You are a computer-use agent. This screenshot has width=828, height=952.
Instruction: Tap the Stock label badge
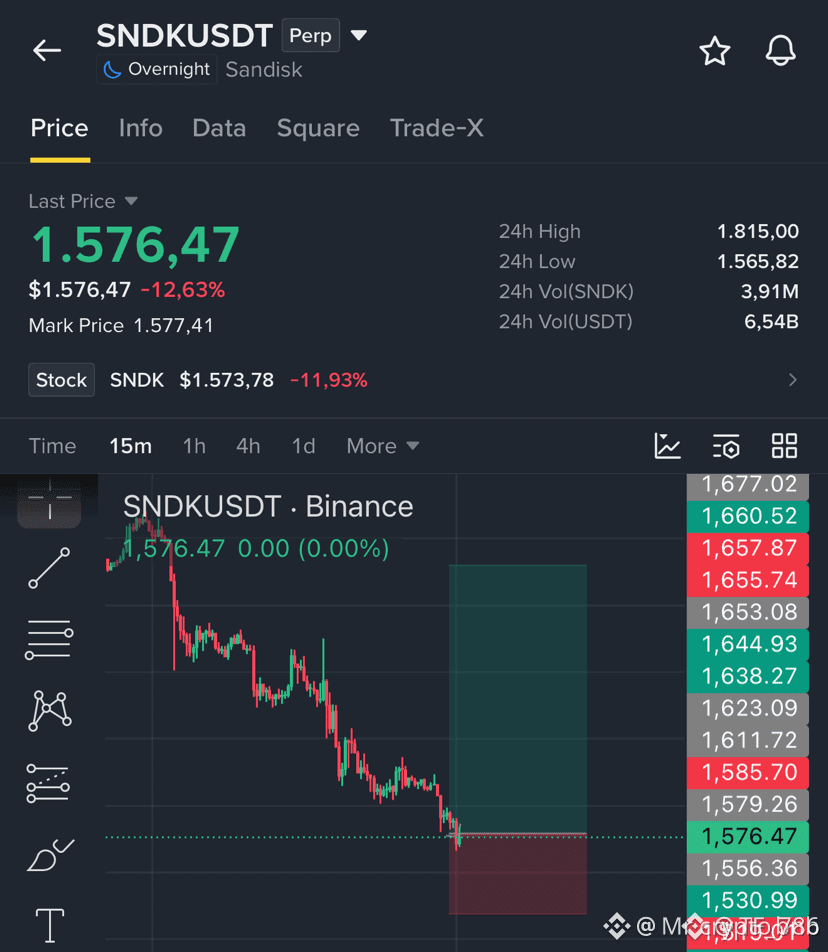[x=61, y=380]
